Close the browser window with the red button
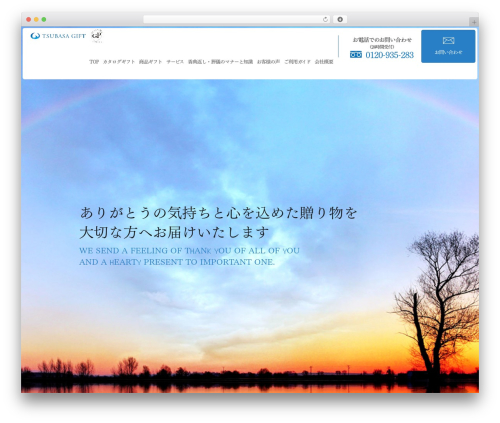The image size is (500, 423). point(29,19)
